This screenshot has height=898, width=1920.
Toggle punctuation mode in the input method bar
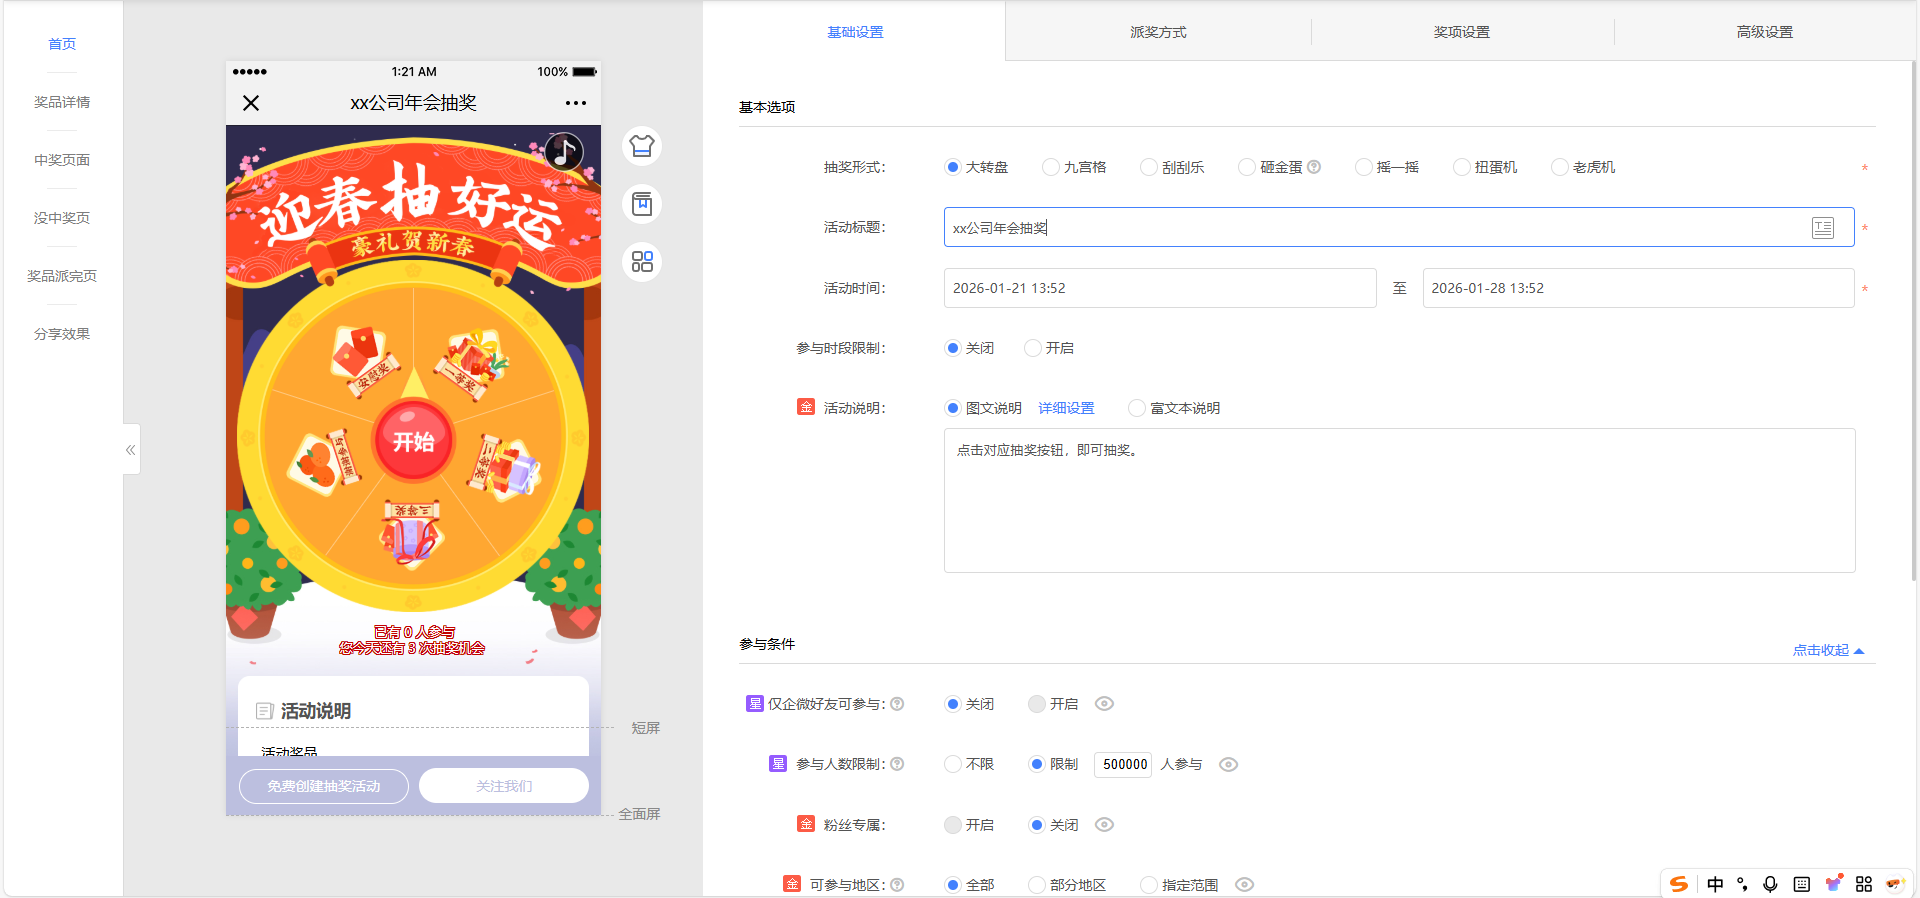1742,884
